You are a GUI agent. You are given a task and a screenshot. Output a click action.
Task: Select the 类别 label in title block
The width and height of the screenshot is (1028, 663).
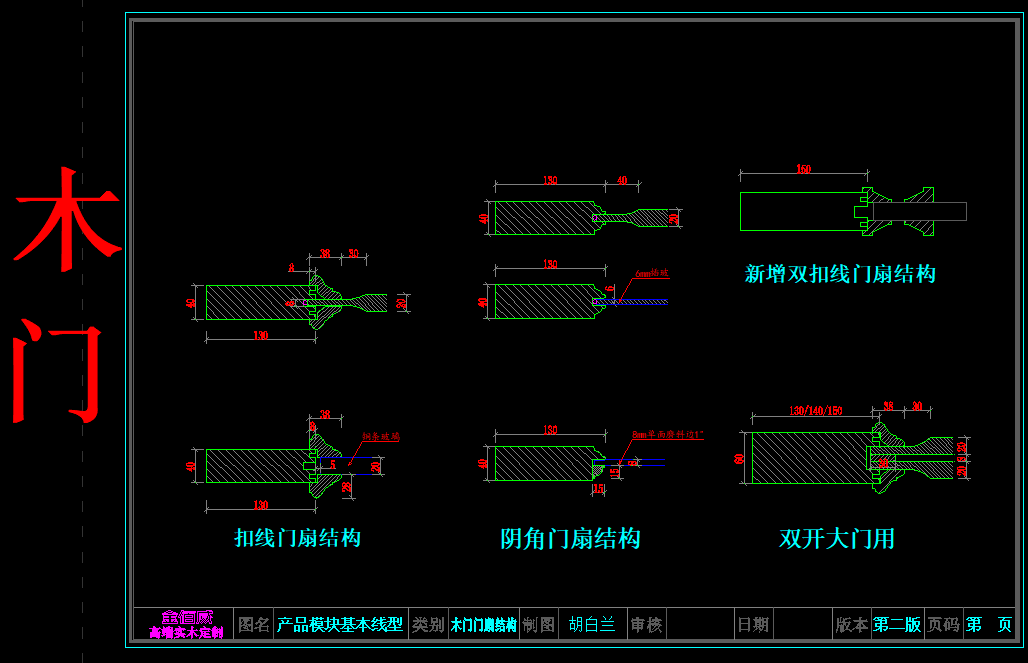coord(428,625)
